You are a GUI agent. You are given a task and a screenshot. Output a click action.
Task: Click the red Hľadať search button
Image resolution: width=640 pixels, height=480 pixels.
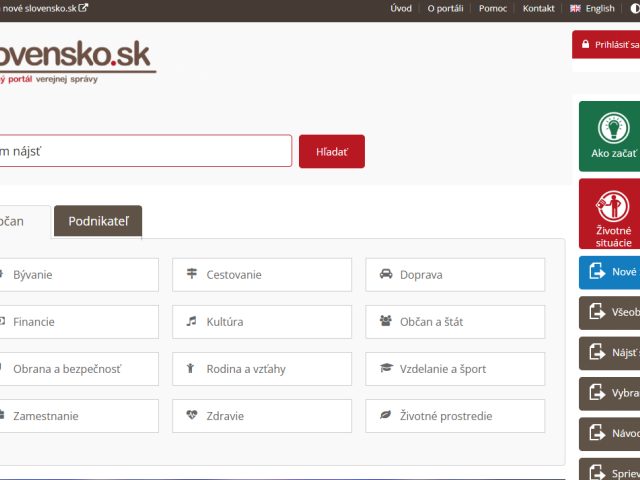tap(332, 151)
